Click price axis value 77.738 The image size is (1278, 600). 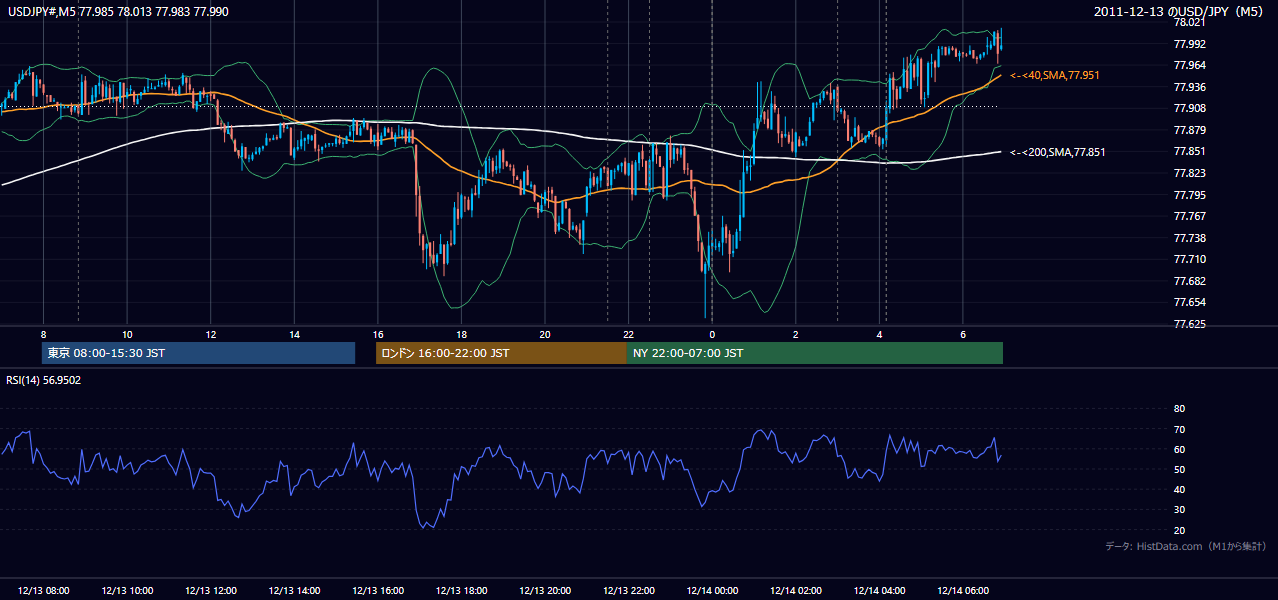[x=1189, y=238]
